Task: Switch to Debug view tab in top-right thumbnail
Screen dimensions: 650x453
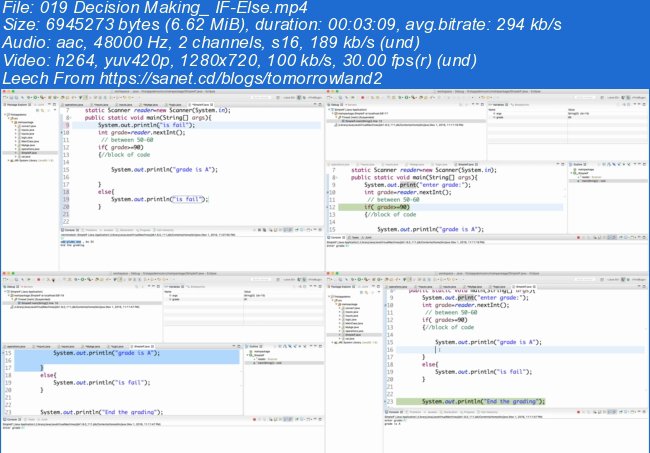Action: [x=335, y=104]
